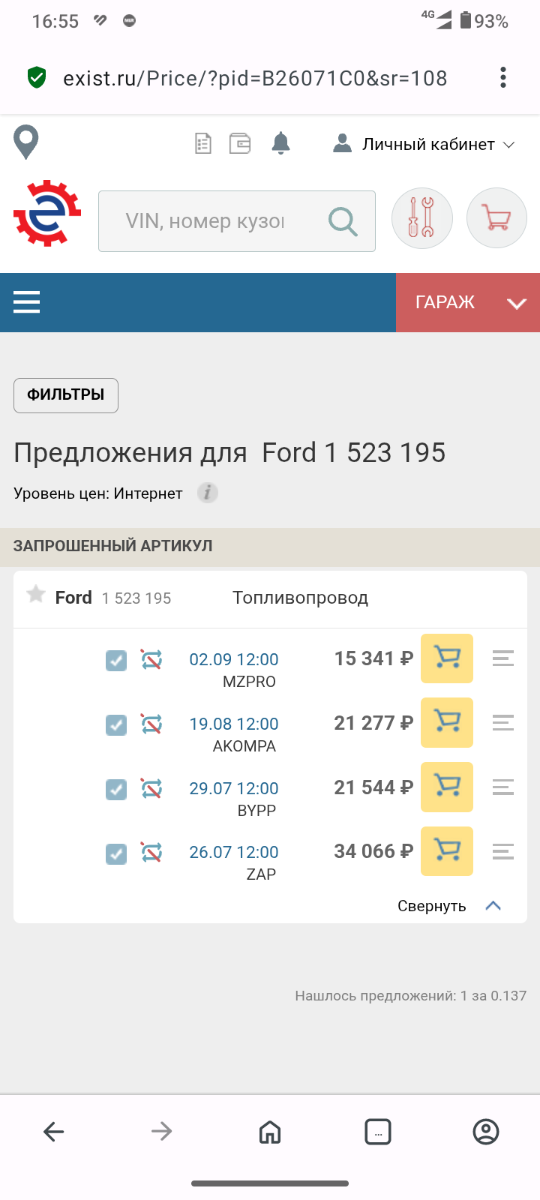Viewport: 540px width, 1200px height.
Task: Mark Ford 1 523 195 as favorite star
Action: (36, 595)
